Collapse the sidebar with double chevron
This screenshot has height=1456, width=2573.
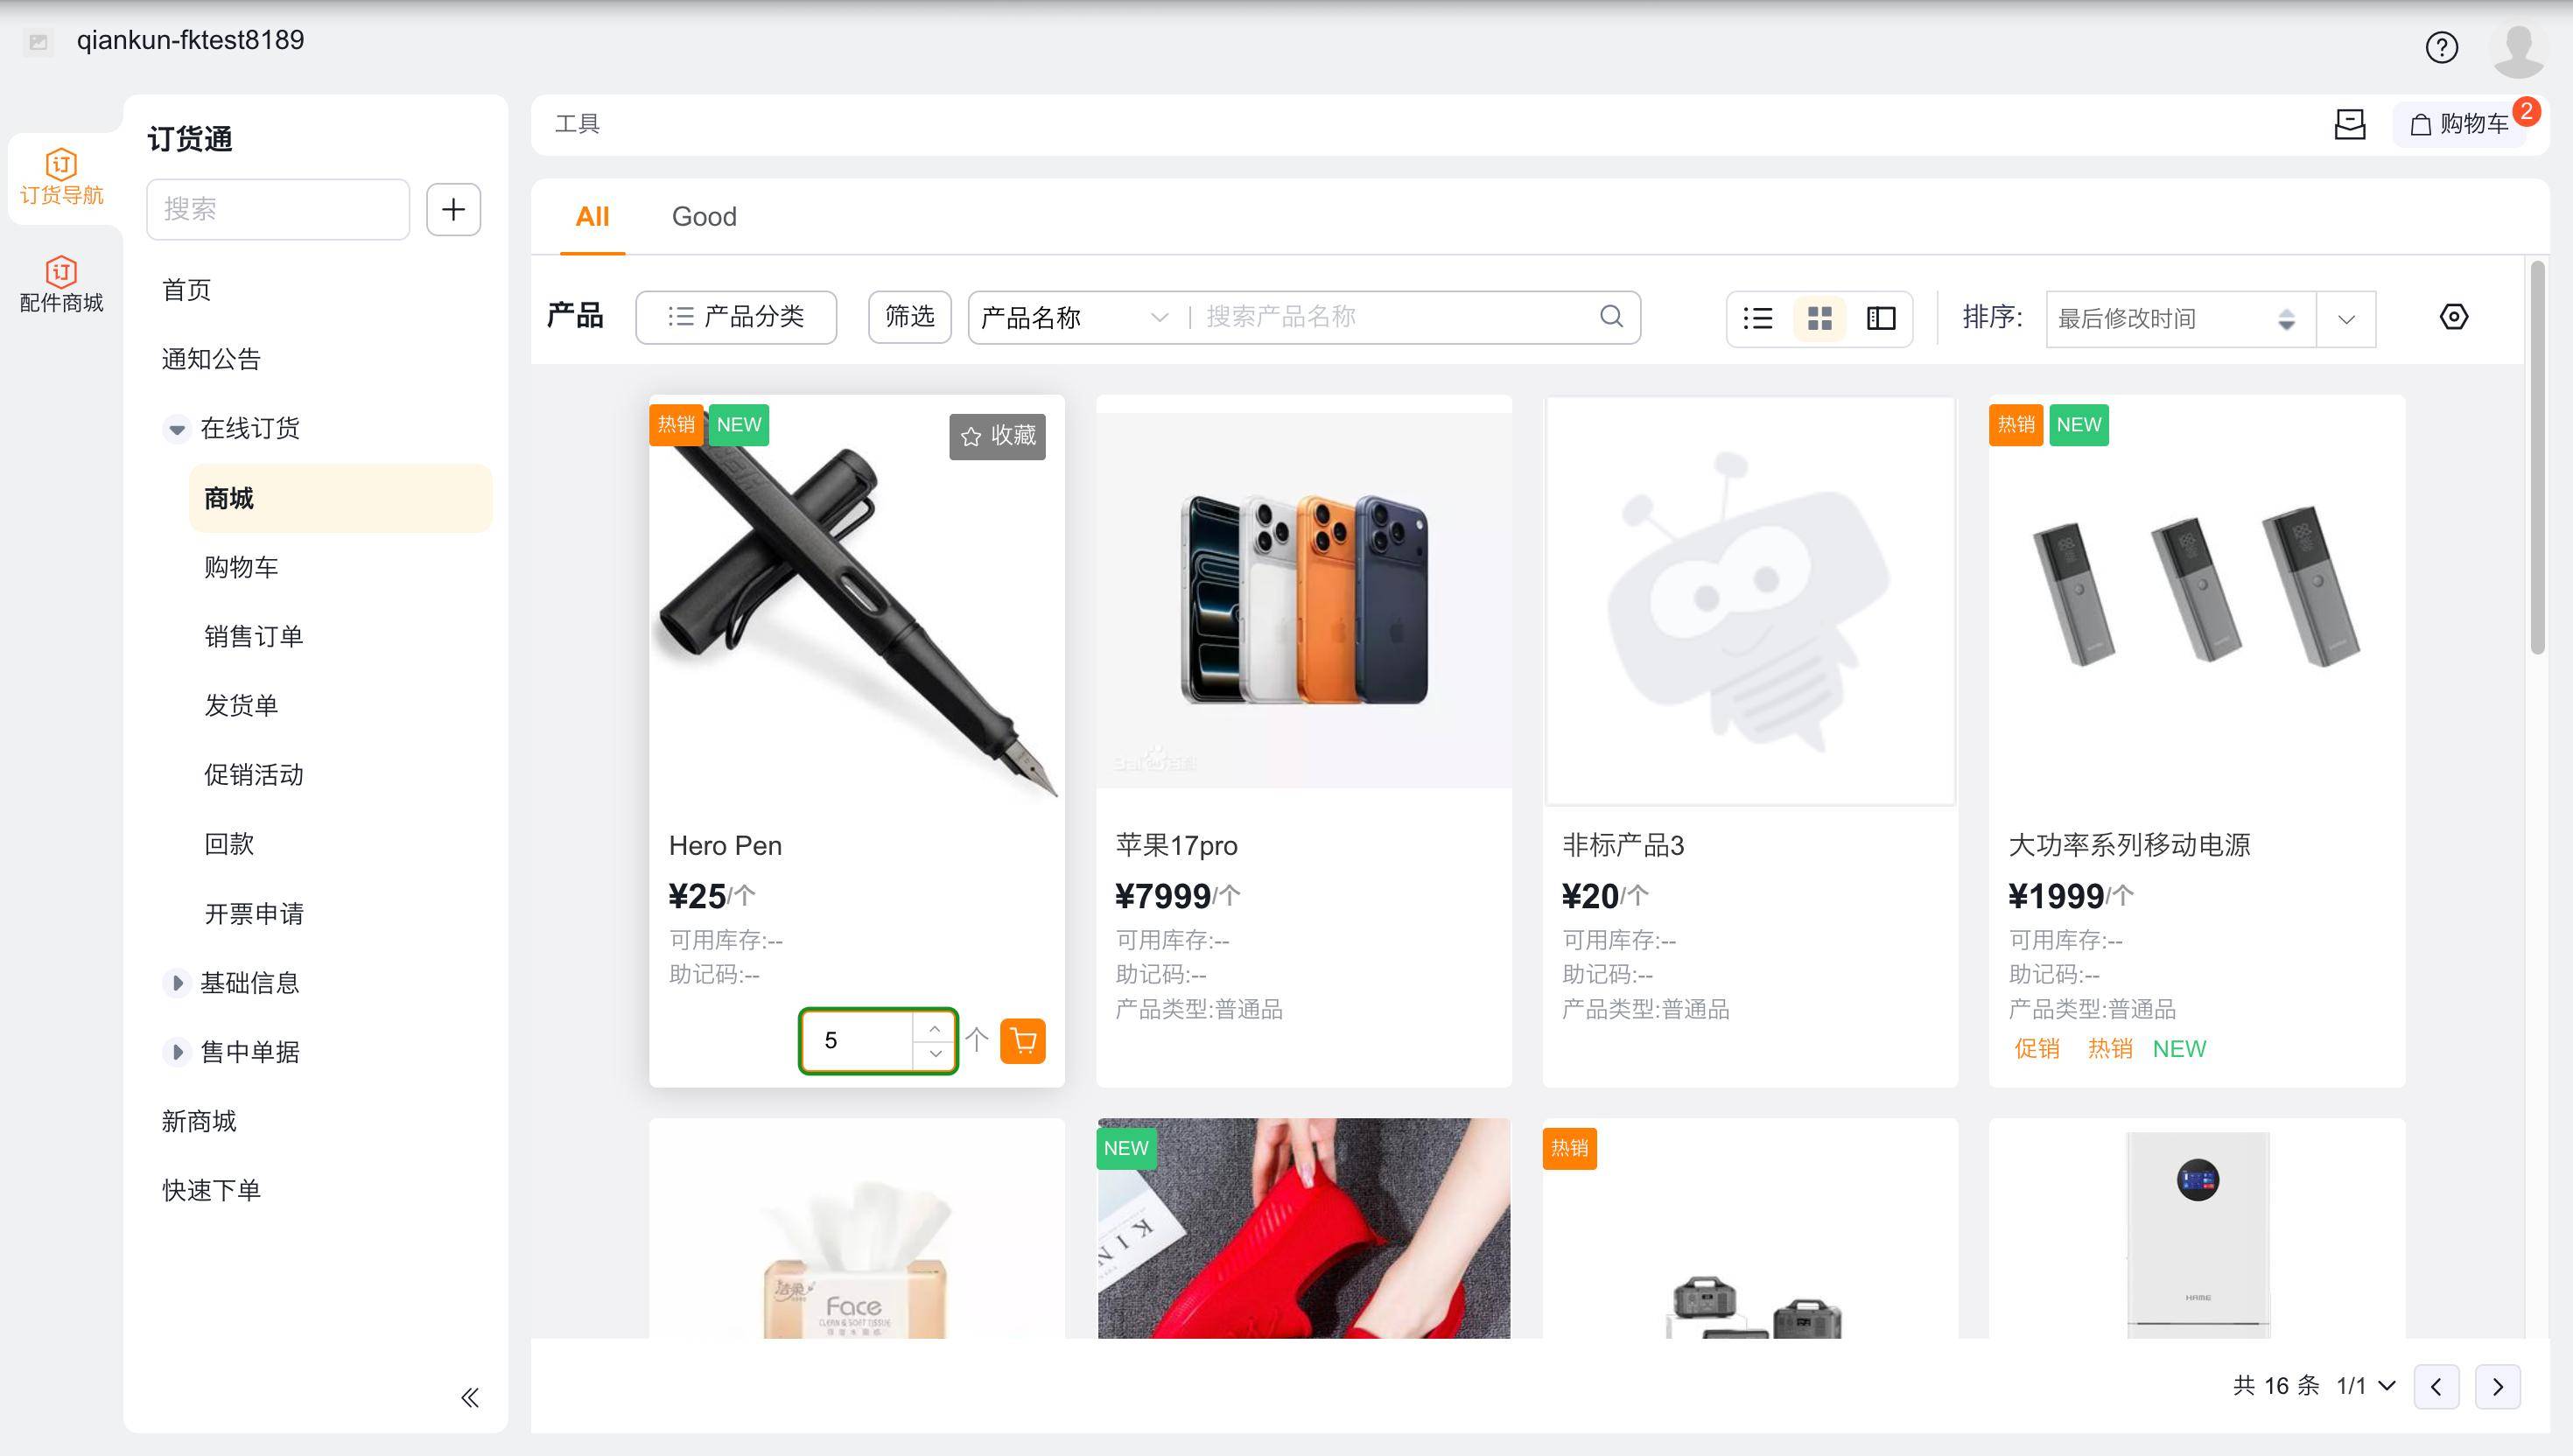point(469,1397)
